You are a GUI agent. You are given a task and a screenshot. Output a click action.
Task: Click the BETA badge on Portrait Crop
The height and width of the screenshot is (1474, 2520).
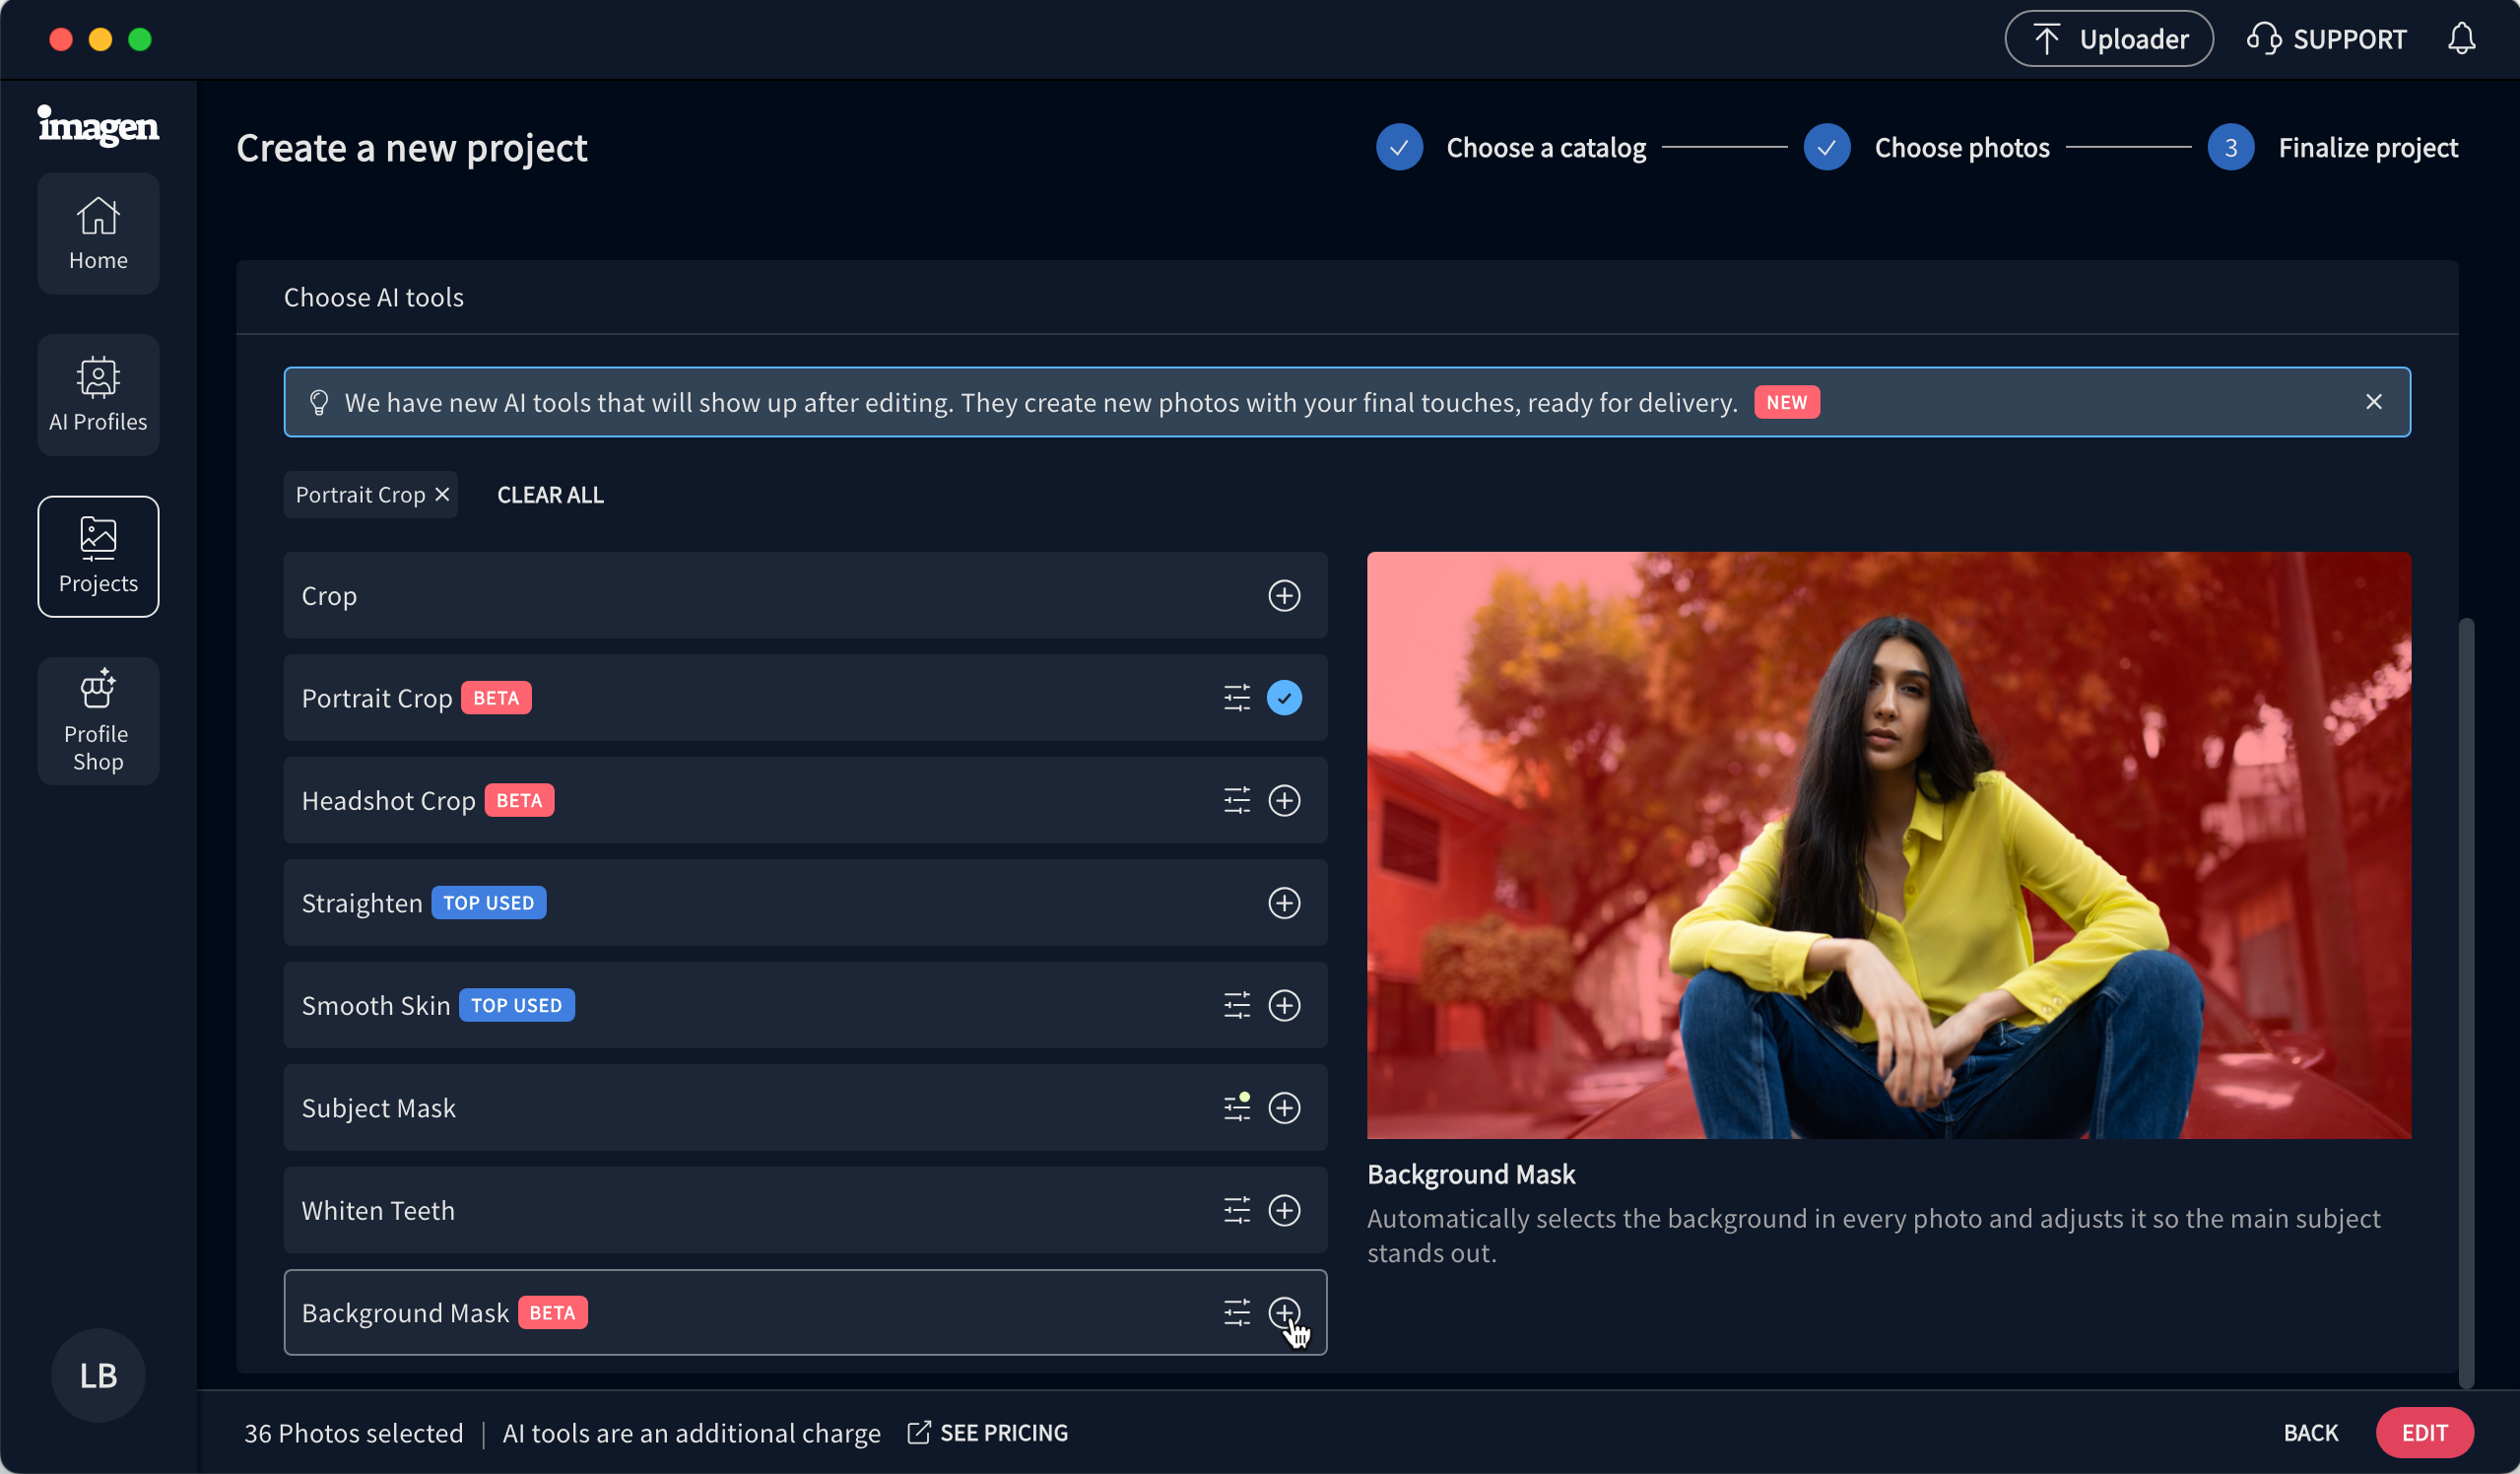coord(496,698)
